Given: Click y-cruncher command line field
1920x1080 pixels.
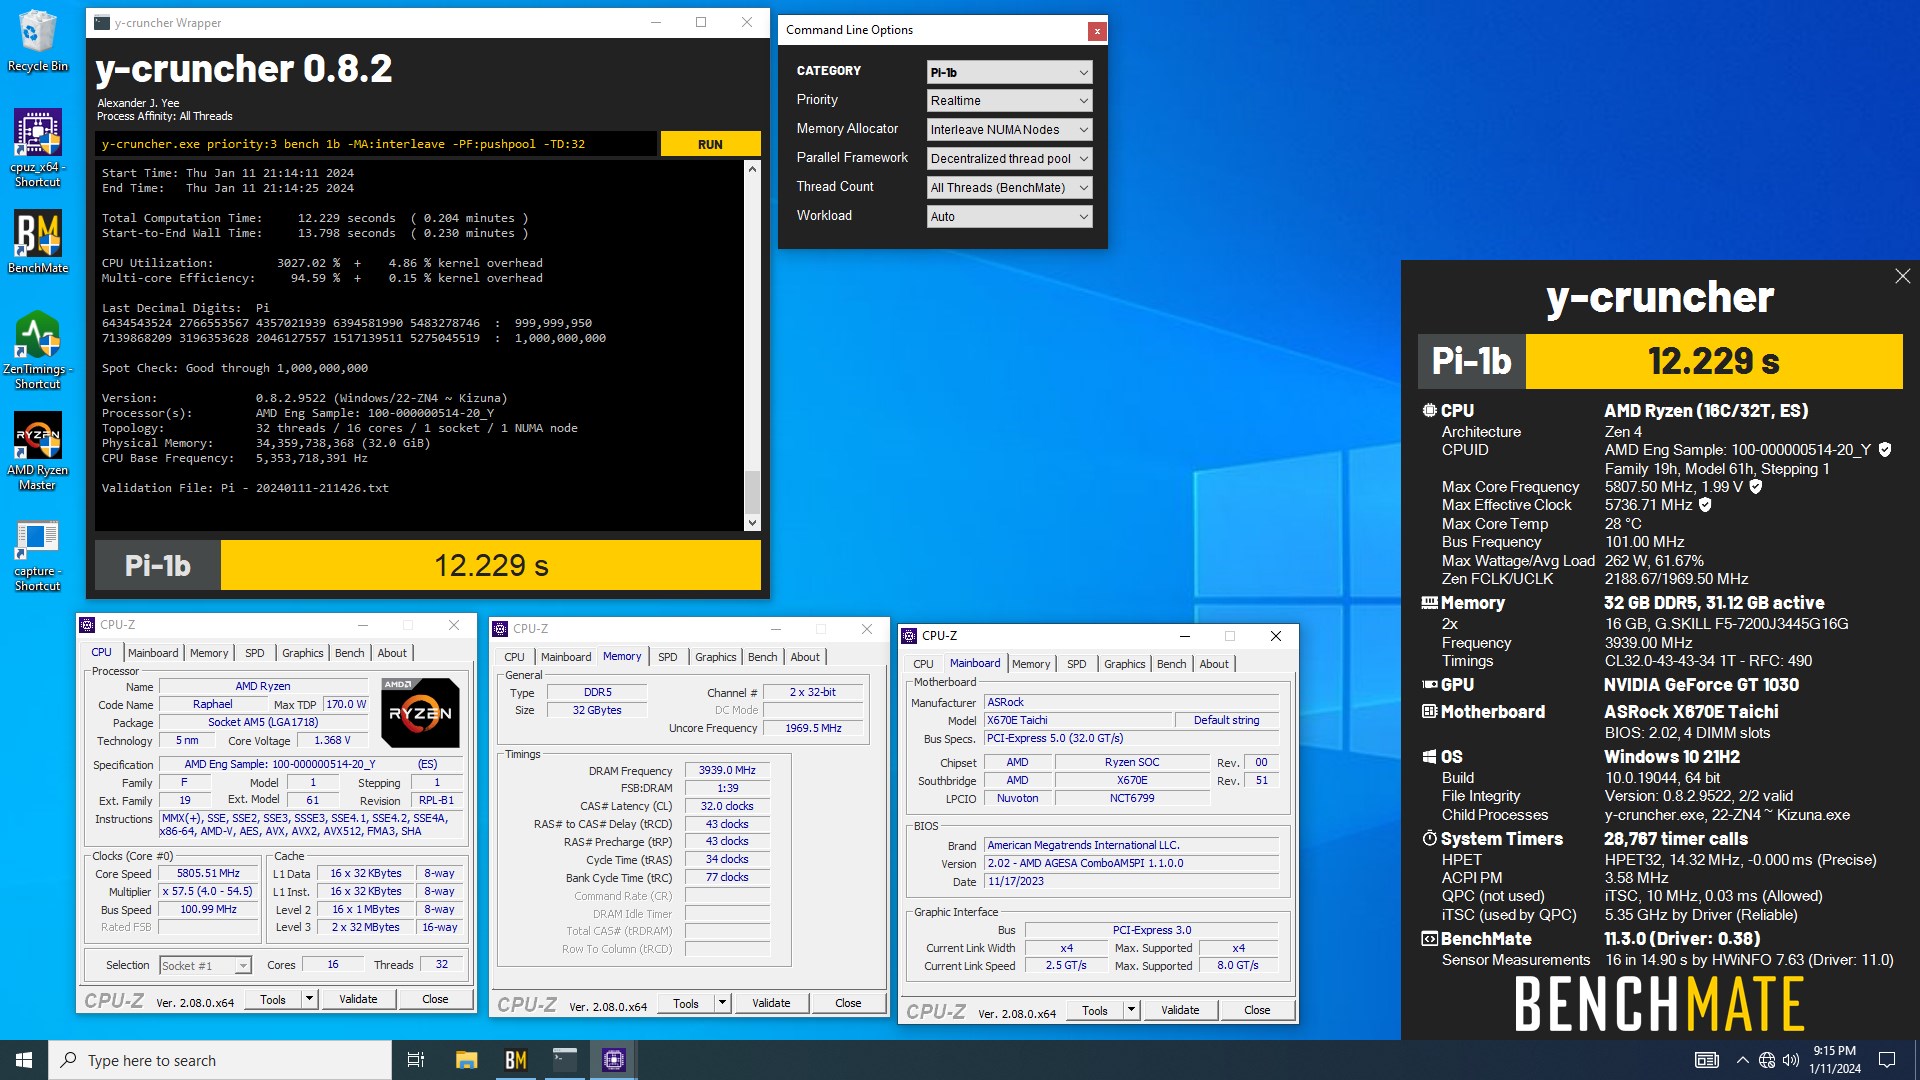Looking at the screenshot, I should click(x=376, y=145).
